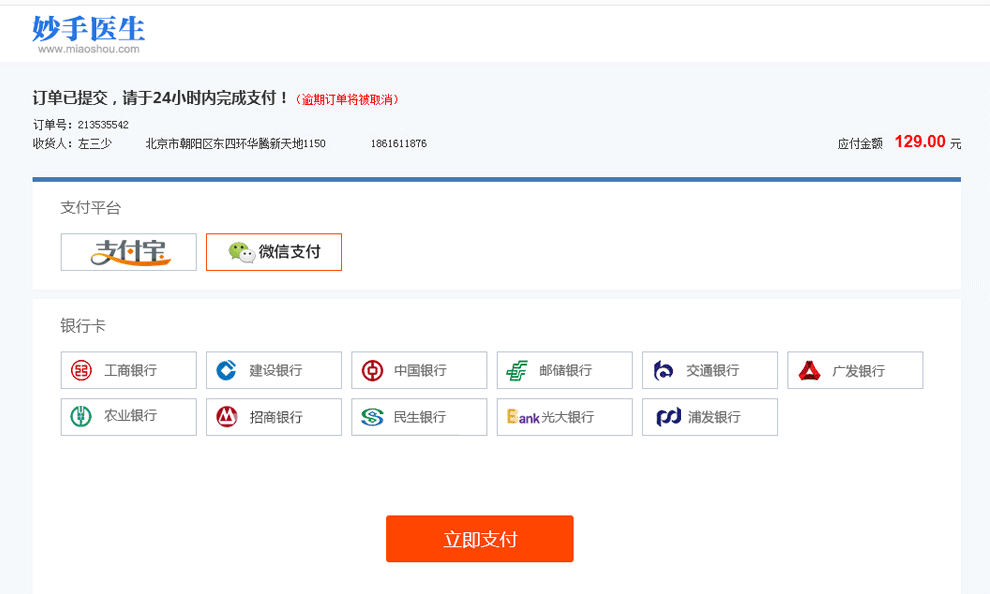Choose 光大银行 bank card option
Viewport: 990px width, 594px height.
pyautogui.click(x=564, y=417)
